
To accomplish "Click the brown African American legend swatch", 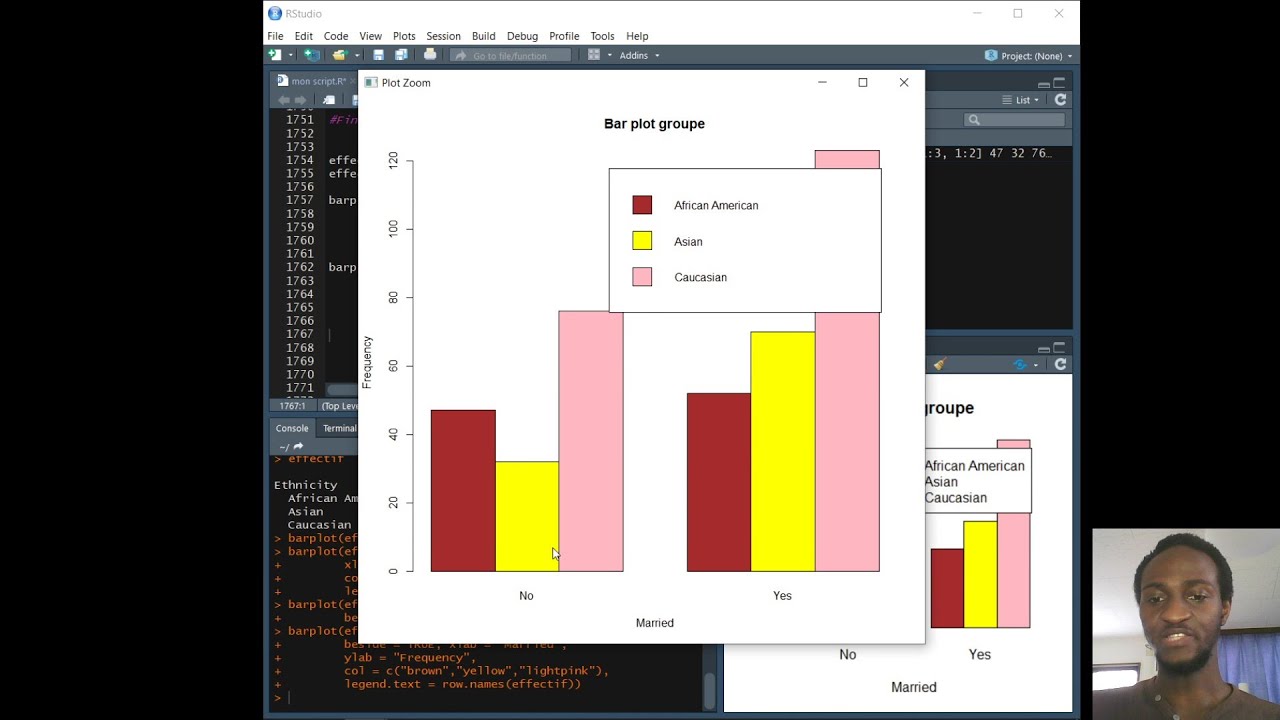I will coord(642,205).
